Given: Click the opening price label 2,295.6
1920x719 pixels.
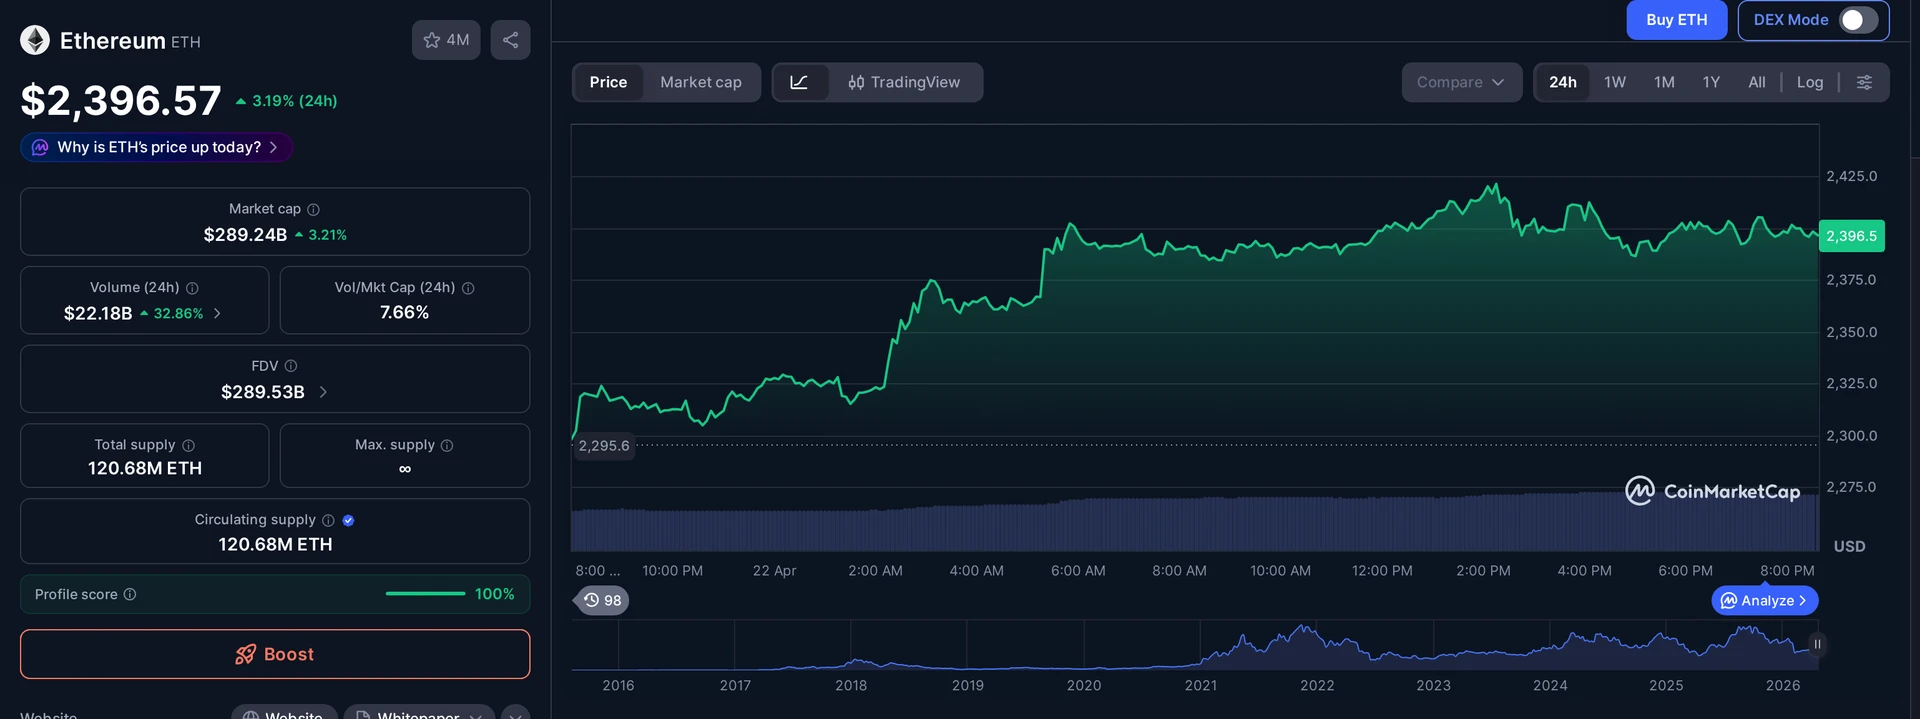Looking at the screenshot, I should click(x=604, y=446).
